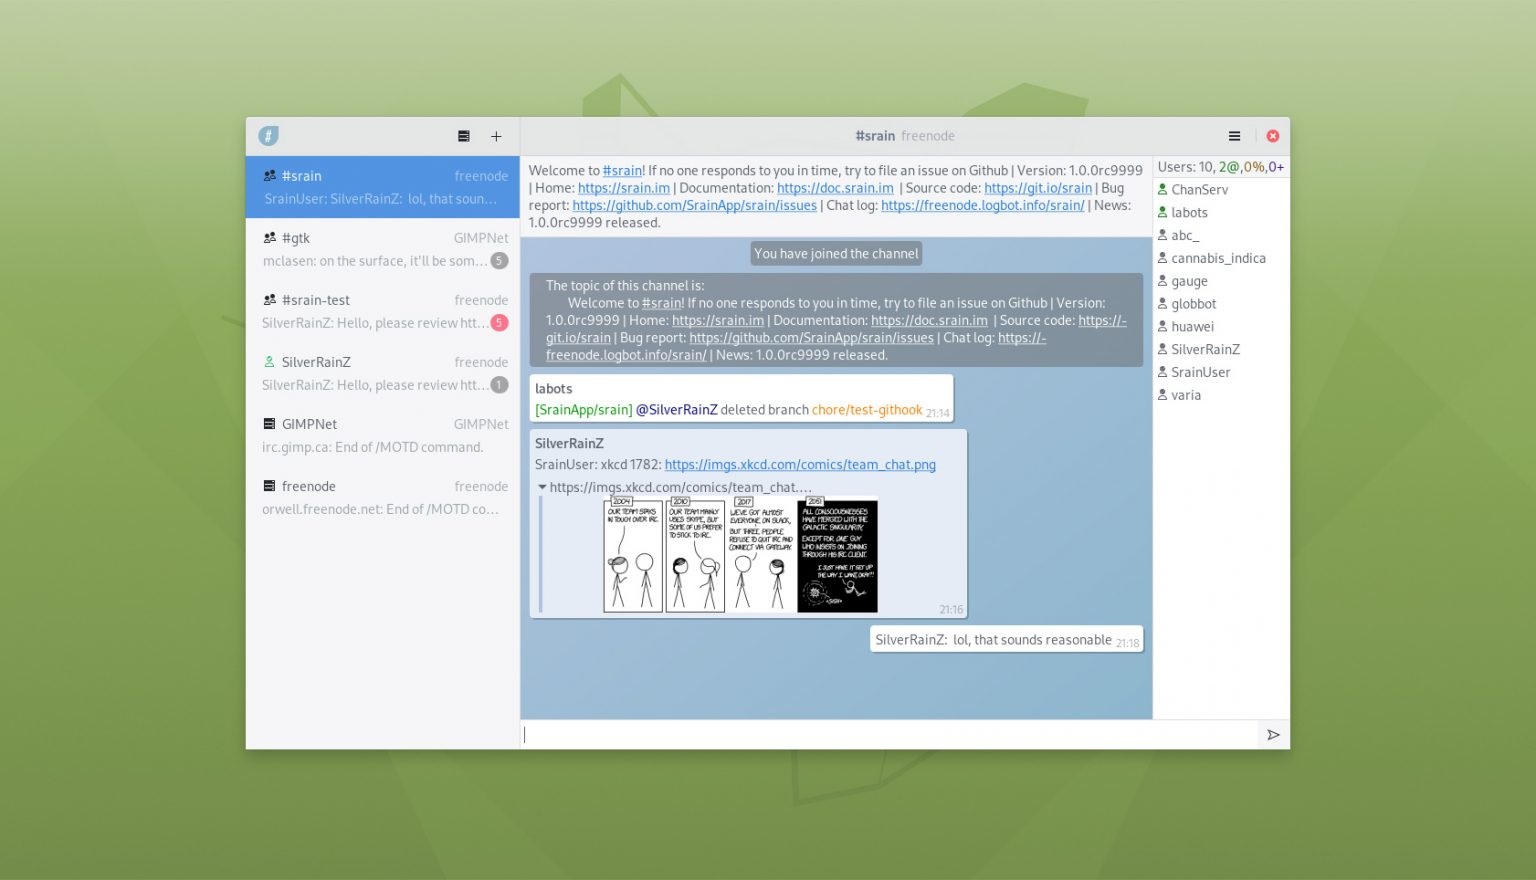The height and width of the screenshot is (880, 1536).
Task: Select the freenode server buffer
Action: click(308, 486)
